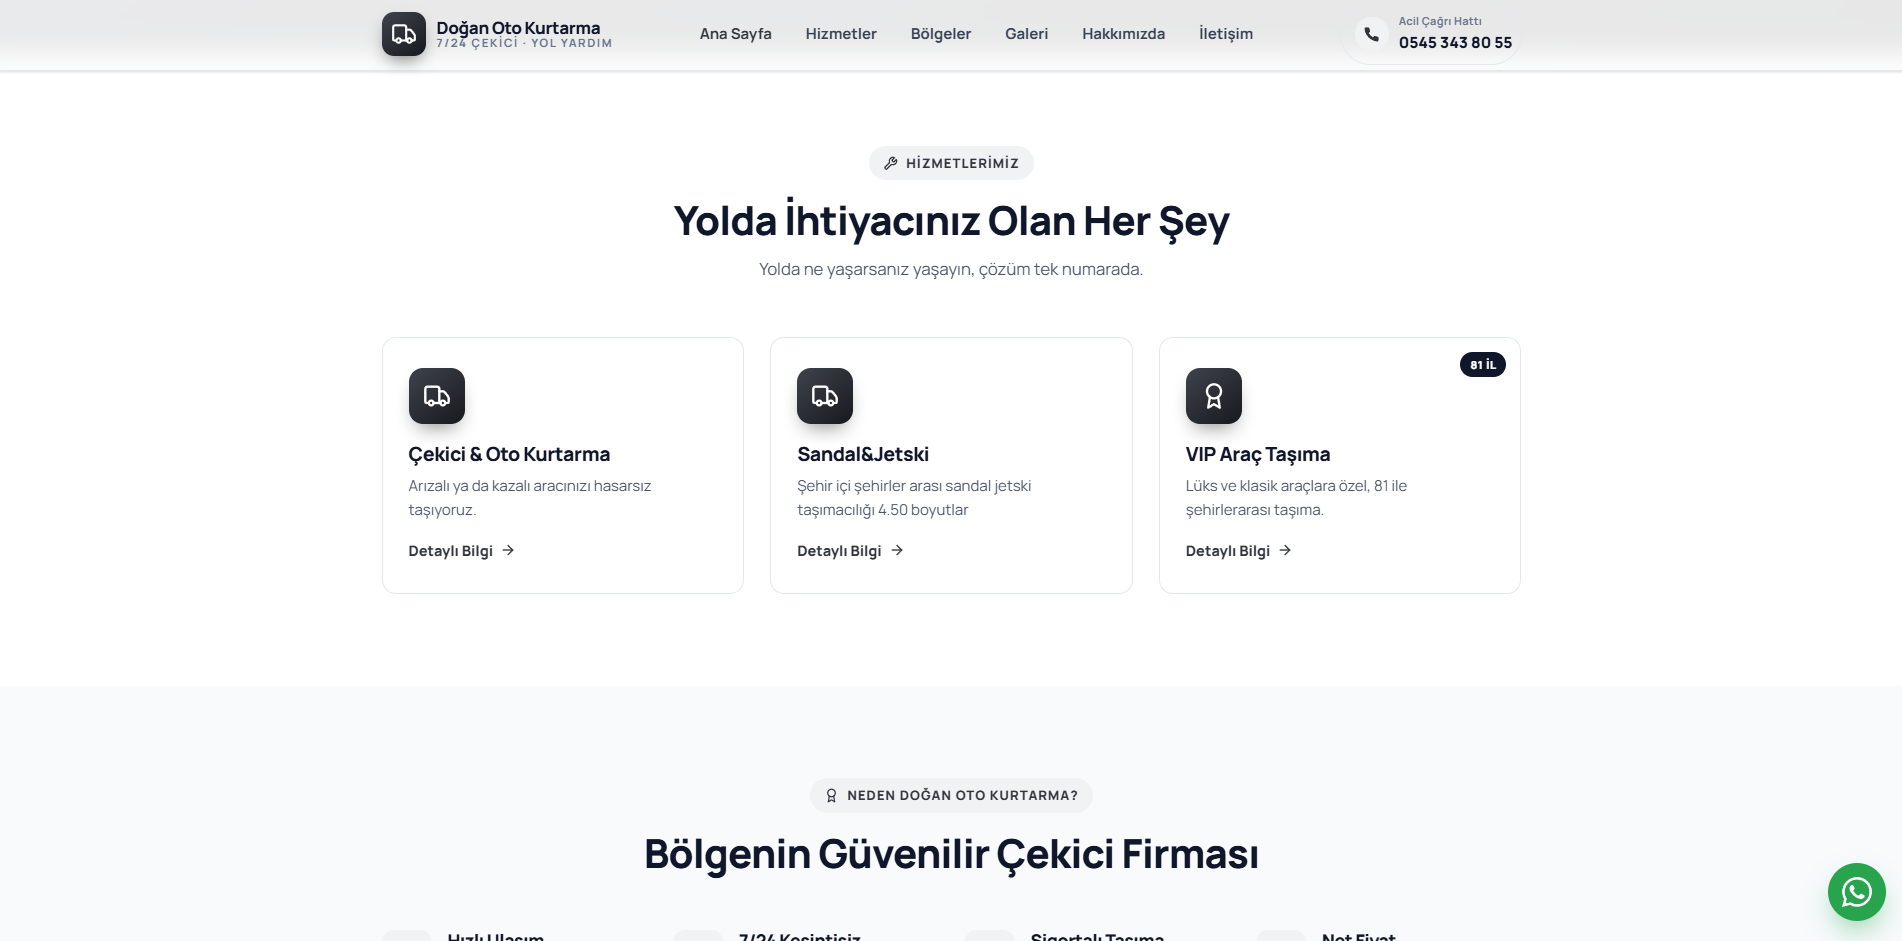Click arrow next to Detaylı Bilgi under VIP Araç Taşıma
The width and height of the screenshot is (1902, 941).
coord(1285,550)
